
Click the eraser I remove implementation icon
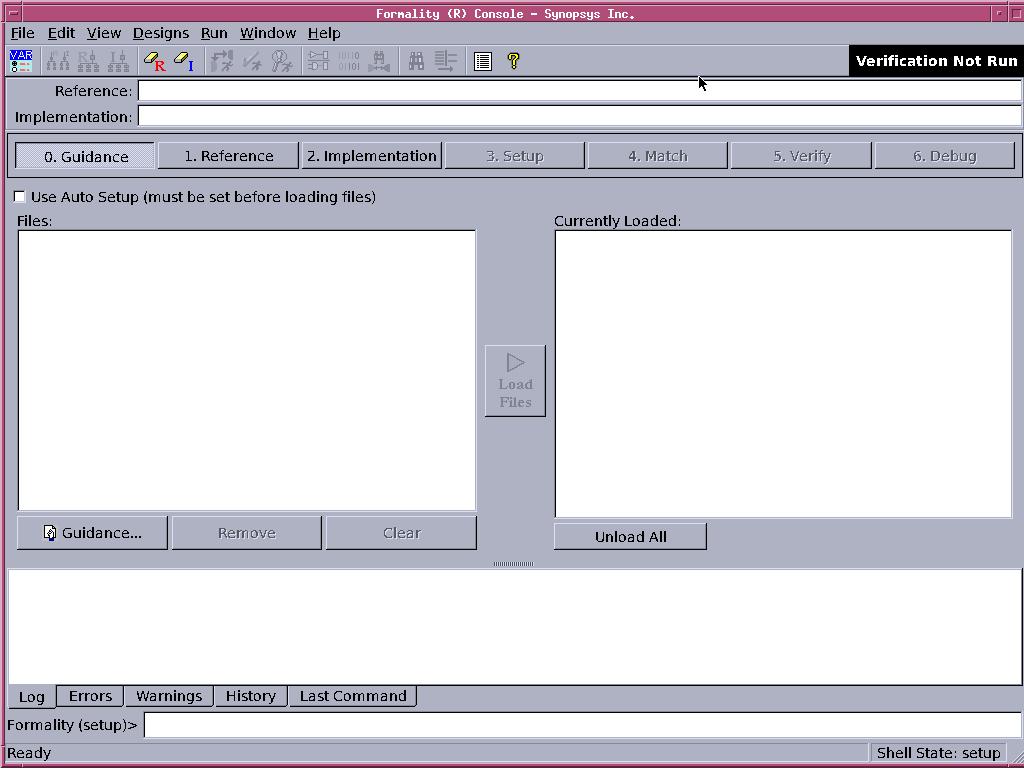point(185,61)
